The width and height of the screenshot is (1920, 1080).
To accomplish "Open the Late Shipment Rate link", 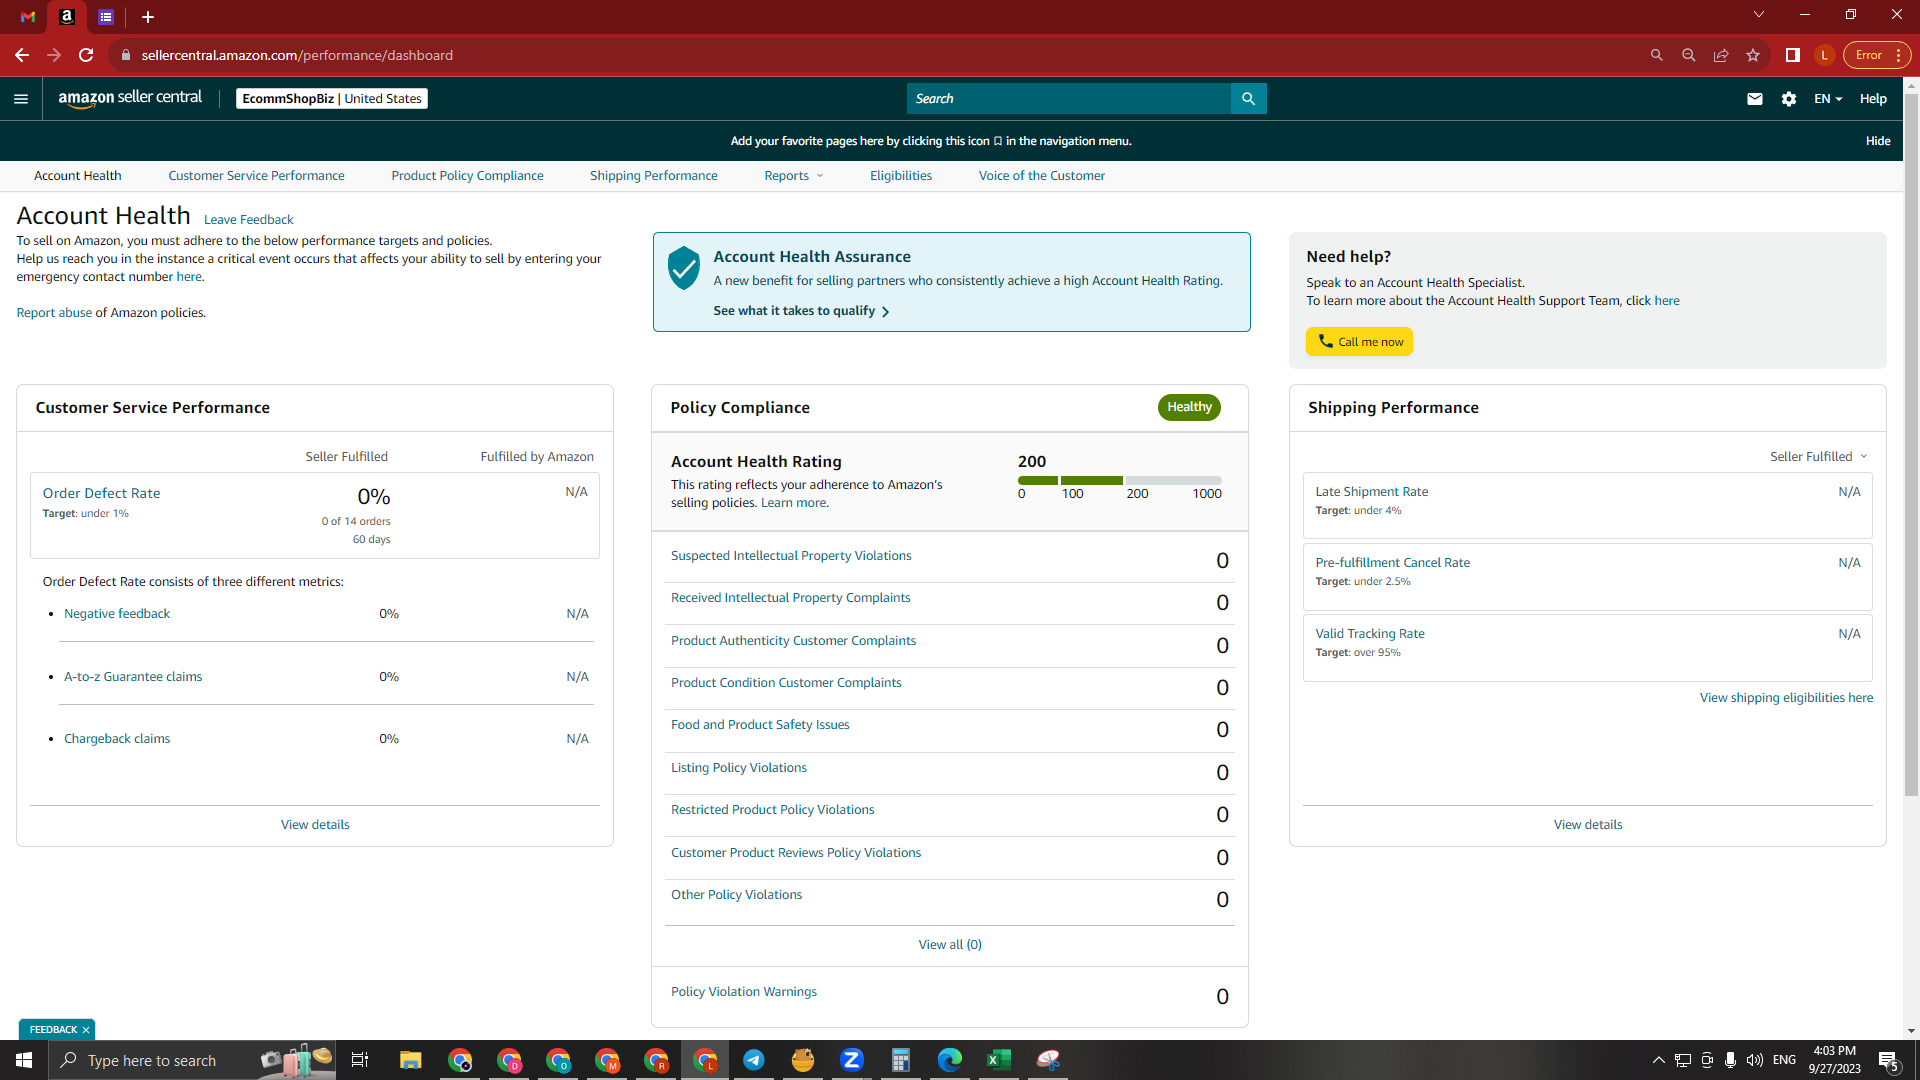I will pyautogui.click(x=1371, y=492).
